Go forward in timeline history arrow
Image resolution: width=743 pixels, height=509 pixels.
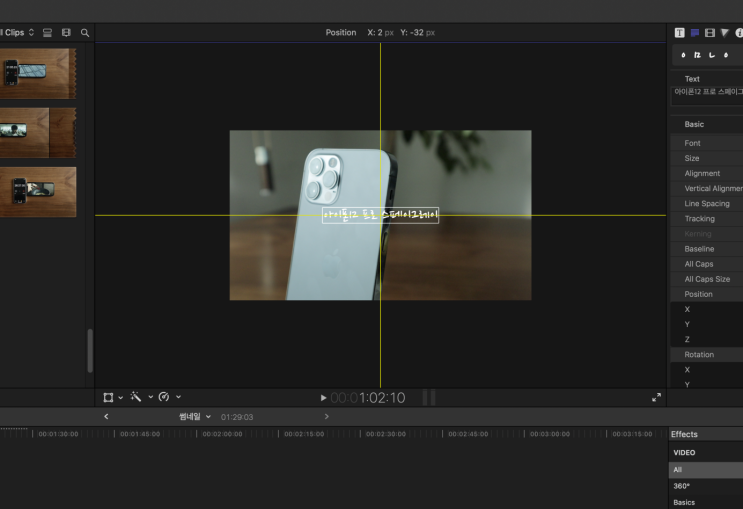point(326,417)
